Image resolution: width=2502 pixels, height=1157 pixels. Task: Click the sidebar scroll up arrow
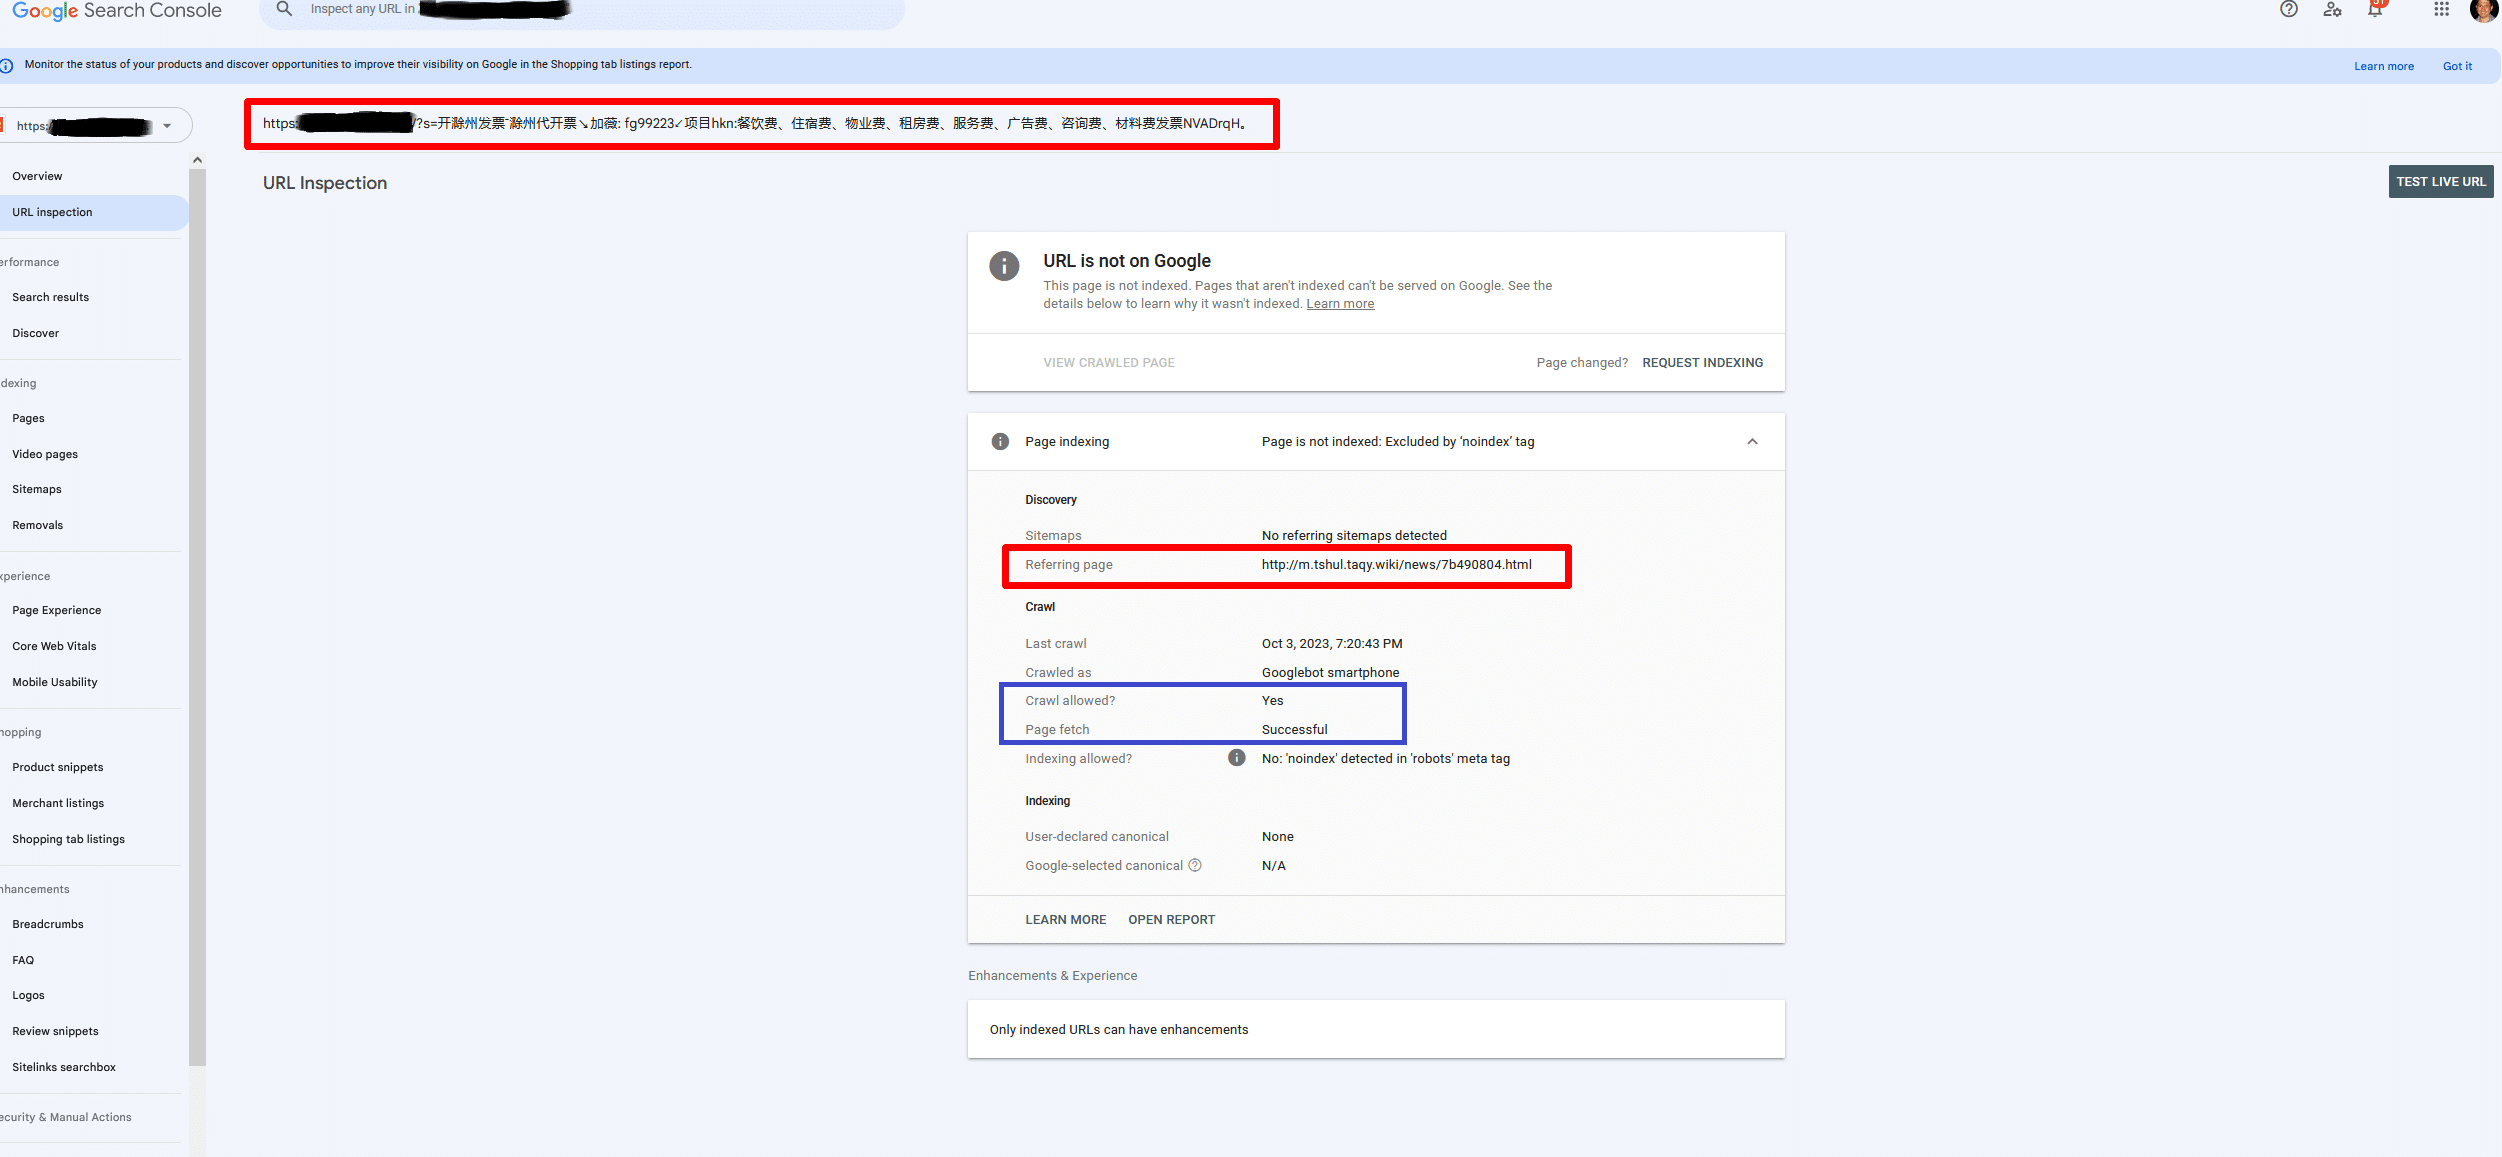[197, 160]
